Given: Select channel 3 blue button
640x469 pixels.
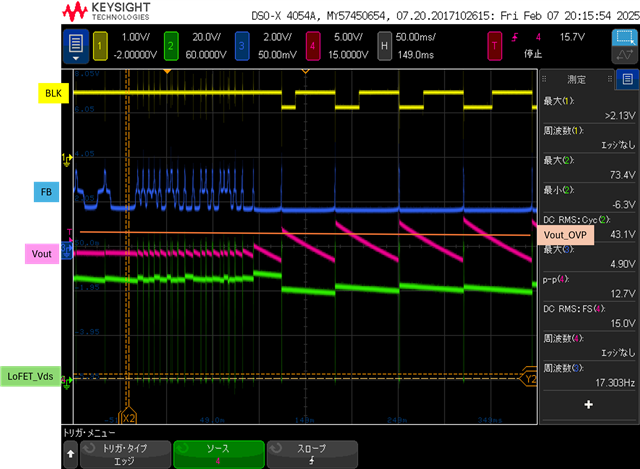Looking at the screenshot, I should point(242,46).
